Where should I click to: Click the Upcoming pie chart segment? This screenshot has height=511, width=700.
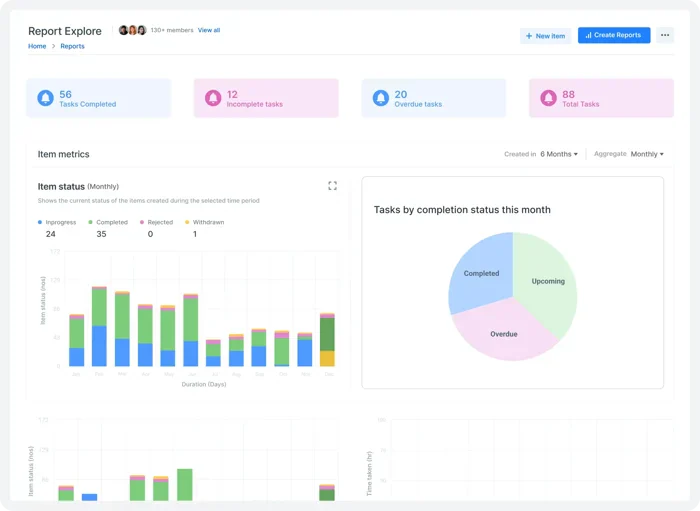click(x=548, y=281)
